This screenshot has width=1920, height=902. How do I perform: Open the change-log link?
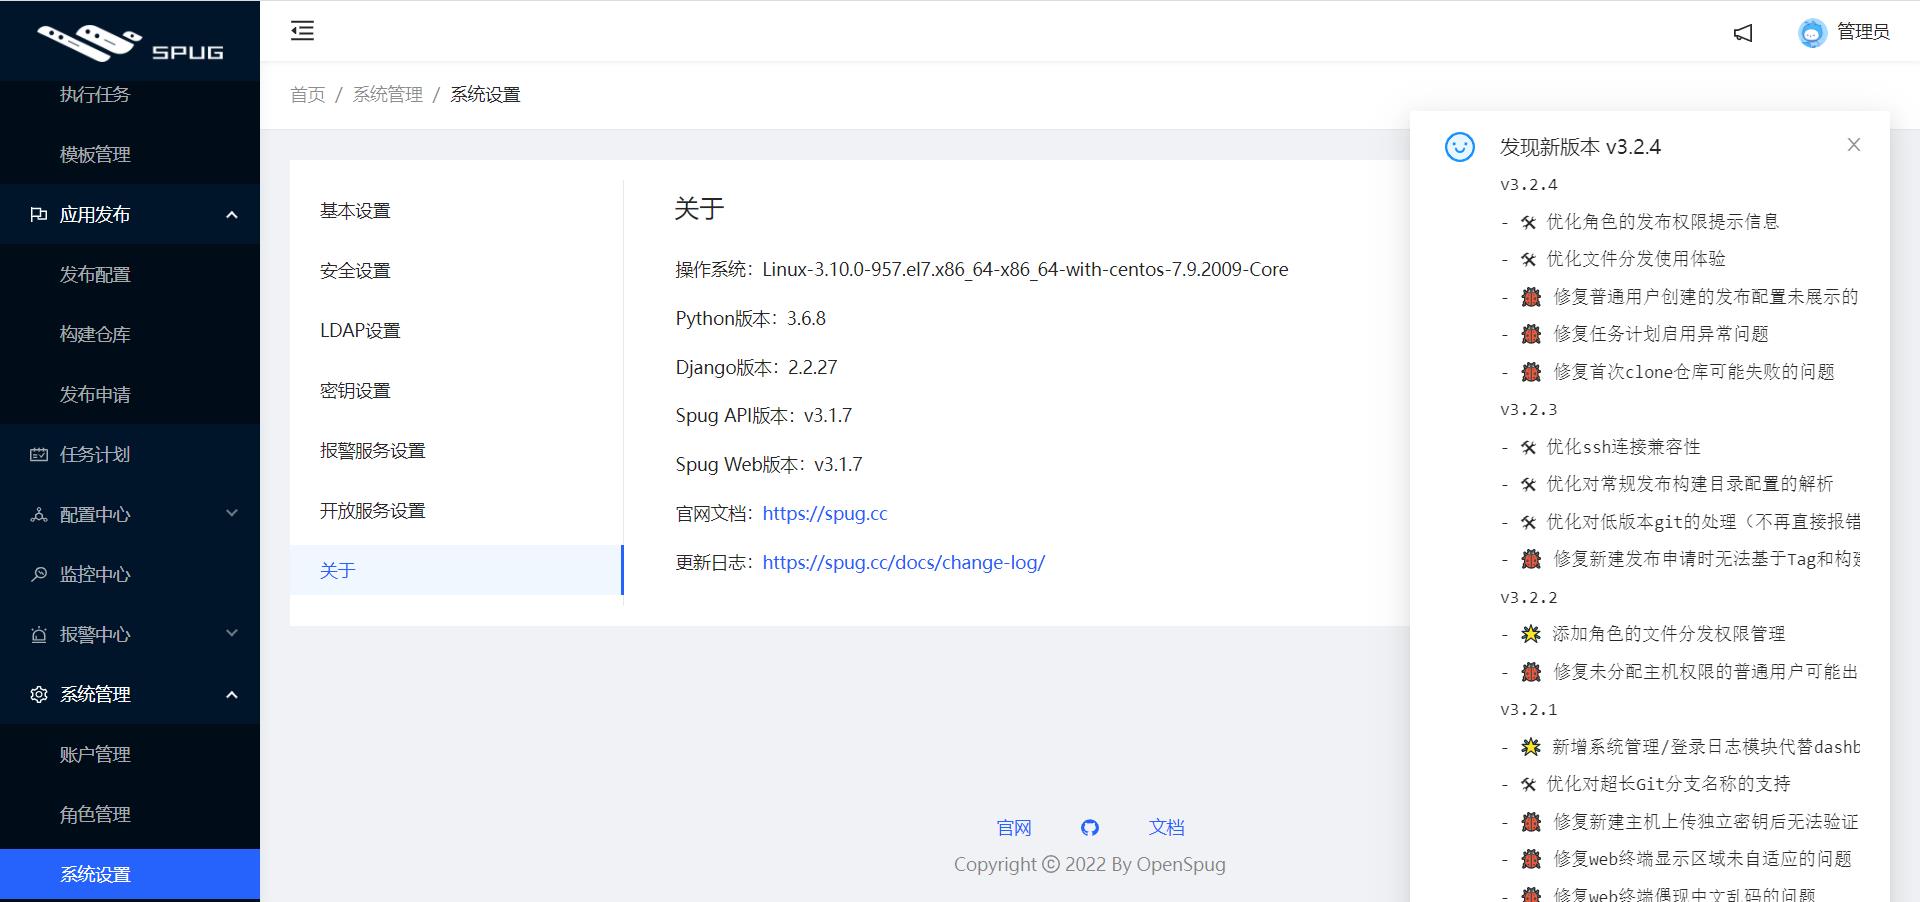coord(904,562)
